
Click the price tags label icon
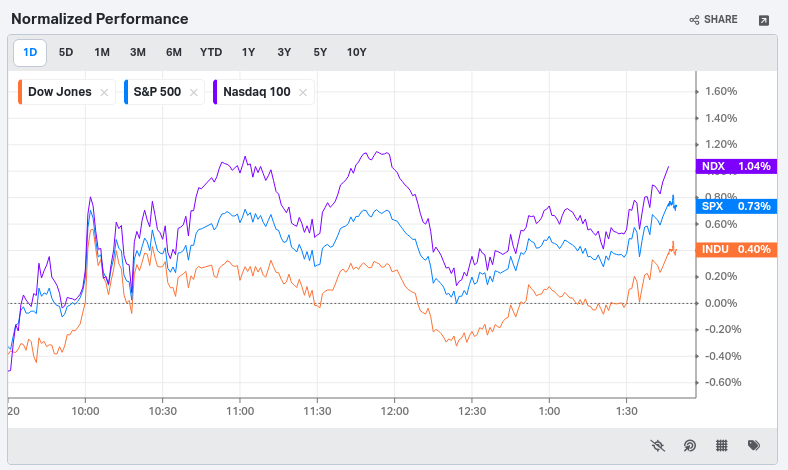point(754,446)
